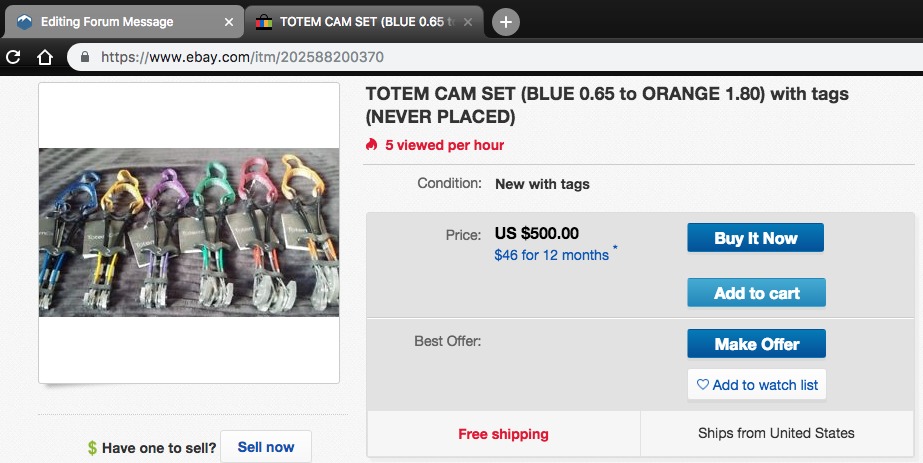This screenshot has height=463, width=923.
Task: Click the green dollar sign icon
Action: click(x=92, y=447)
